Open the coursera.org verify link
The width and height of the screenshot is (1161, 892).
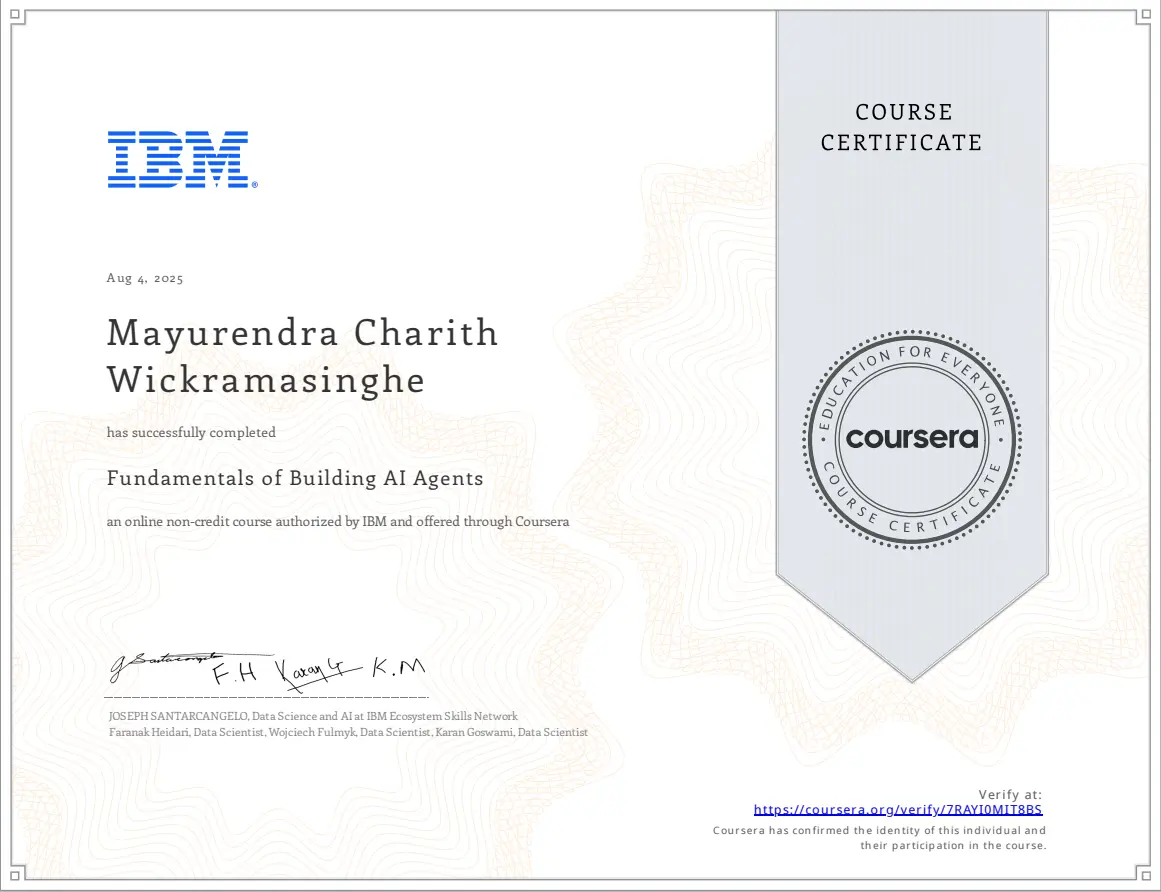897,810
